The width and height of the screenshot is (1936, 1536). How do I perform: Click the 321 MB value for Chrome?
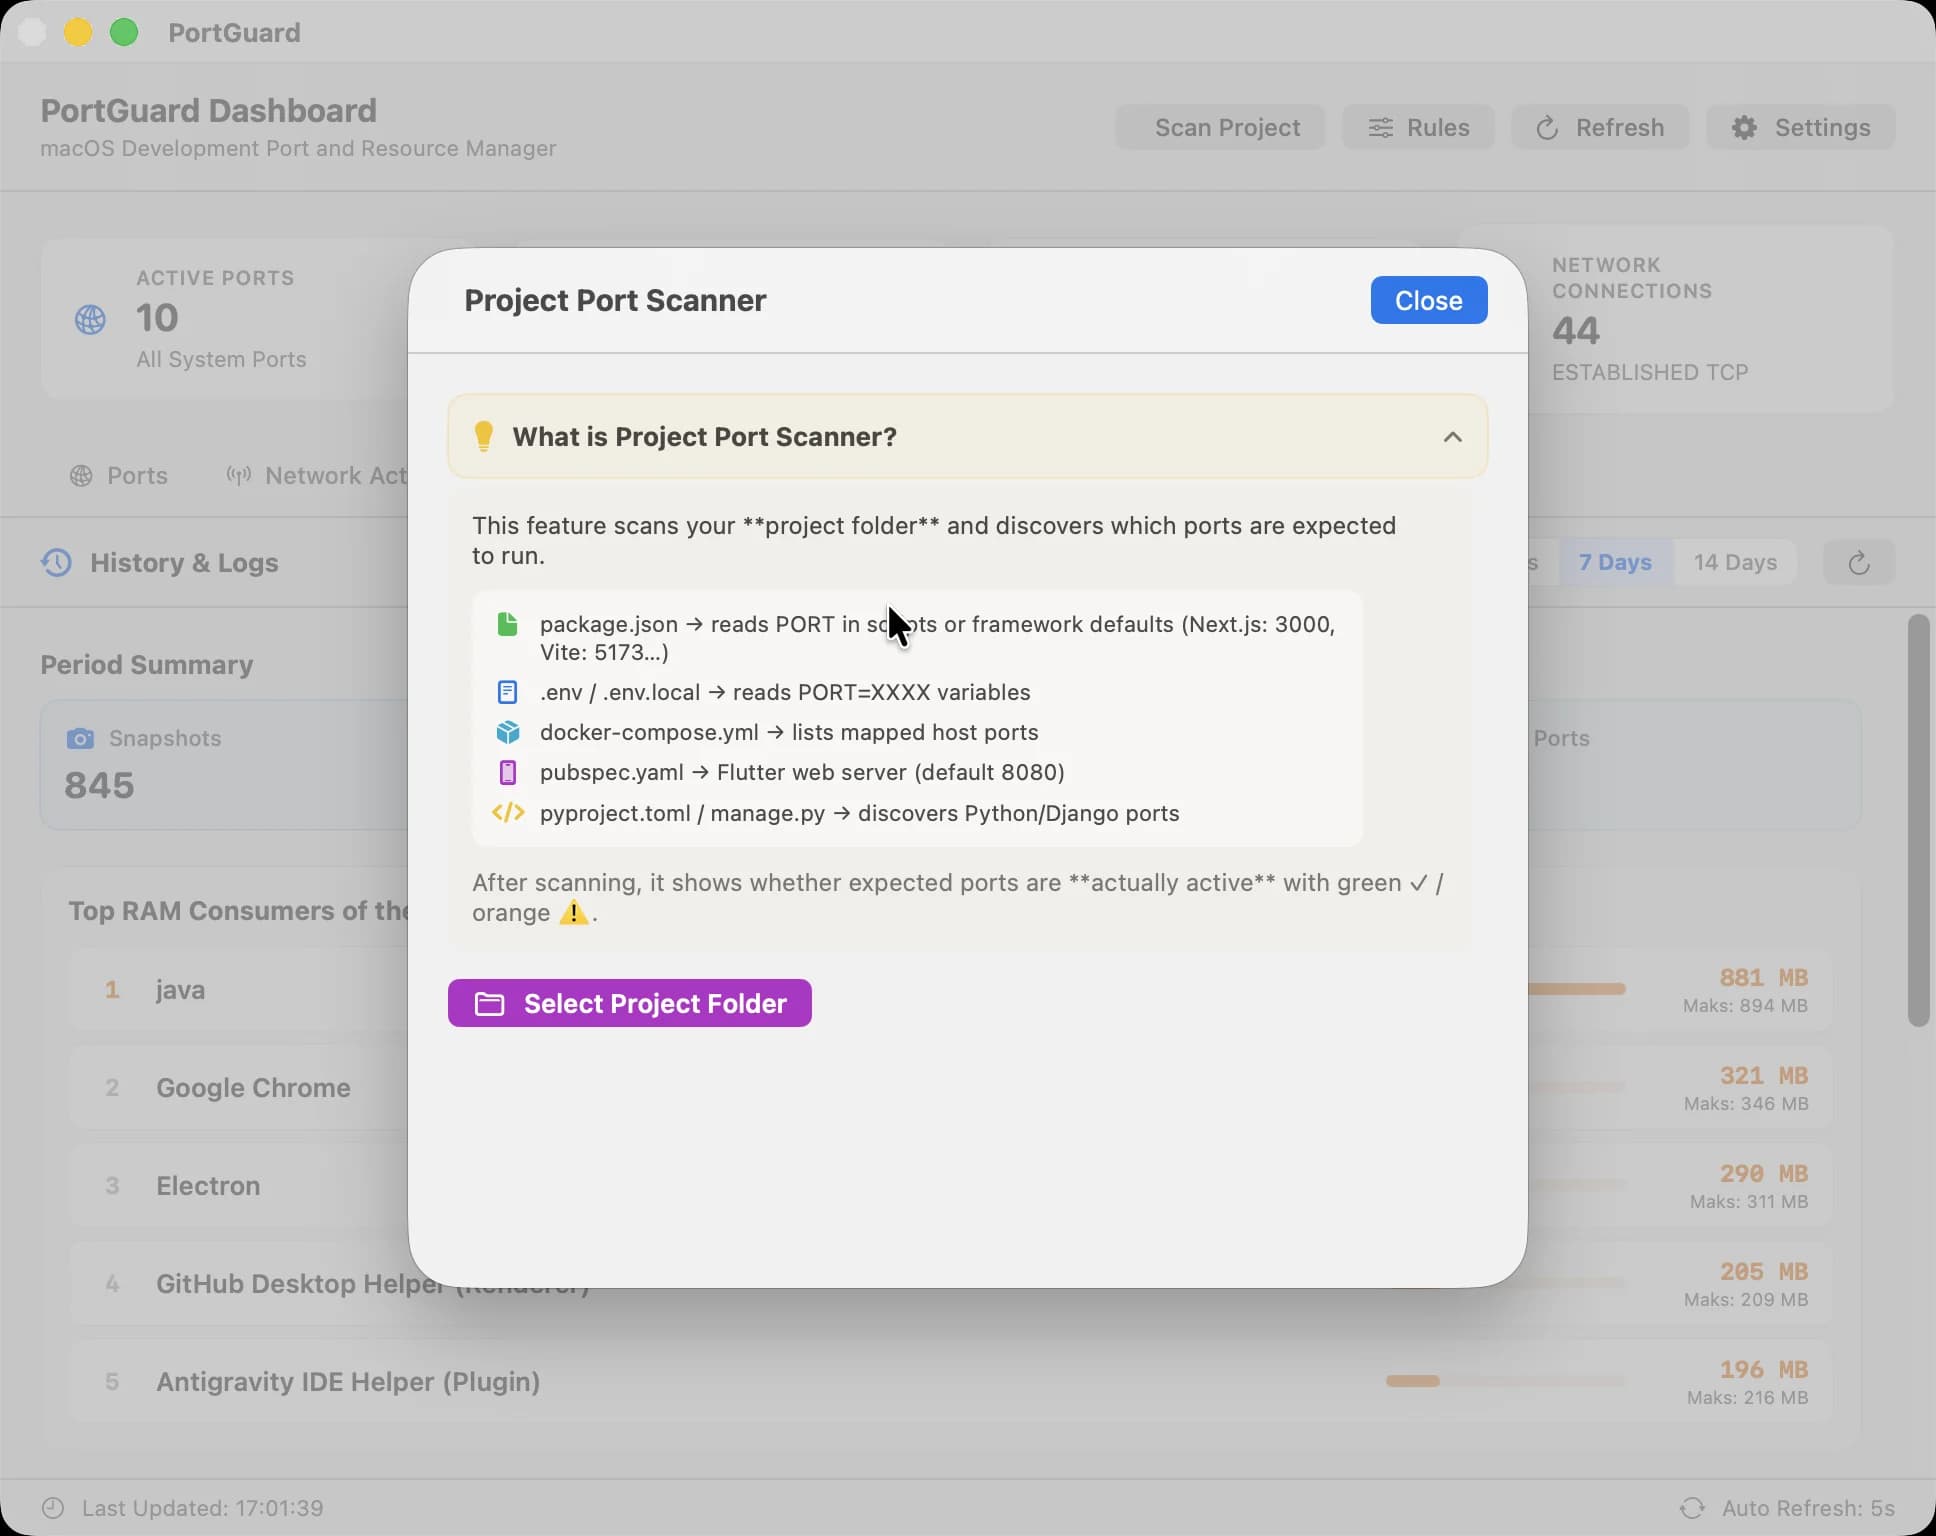coord(1763,1075)
